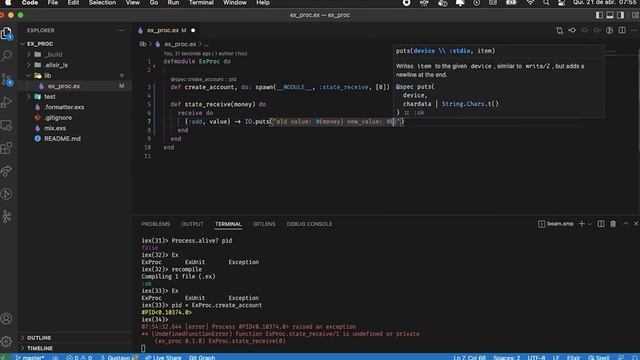Viewport: 640px width, 360px height.
Task: Open the Explorer view in activity bar
Action: click(x=7, y=33)
